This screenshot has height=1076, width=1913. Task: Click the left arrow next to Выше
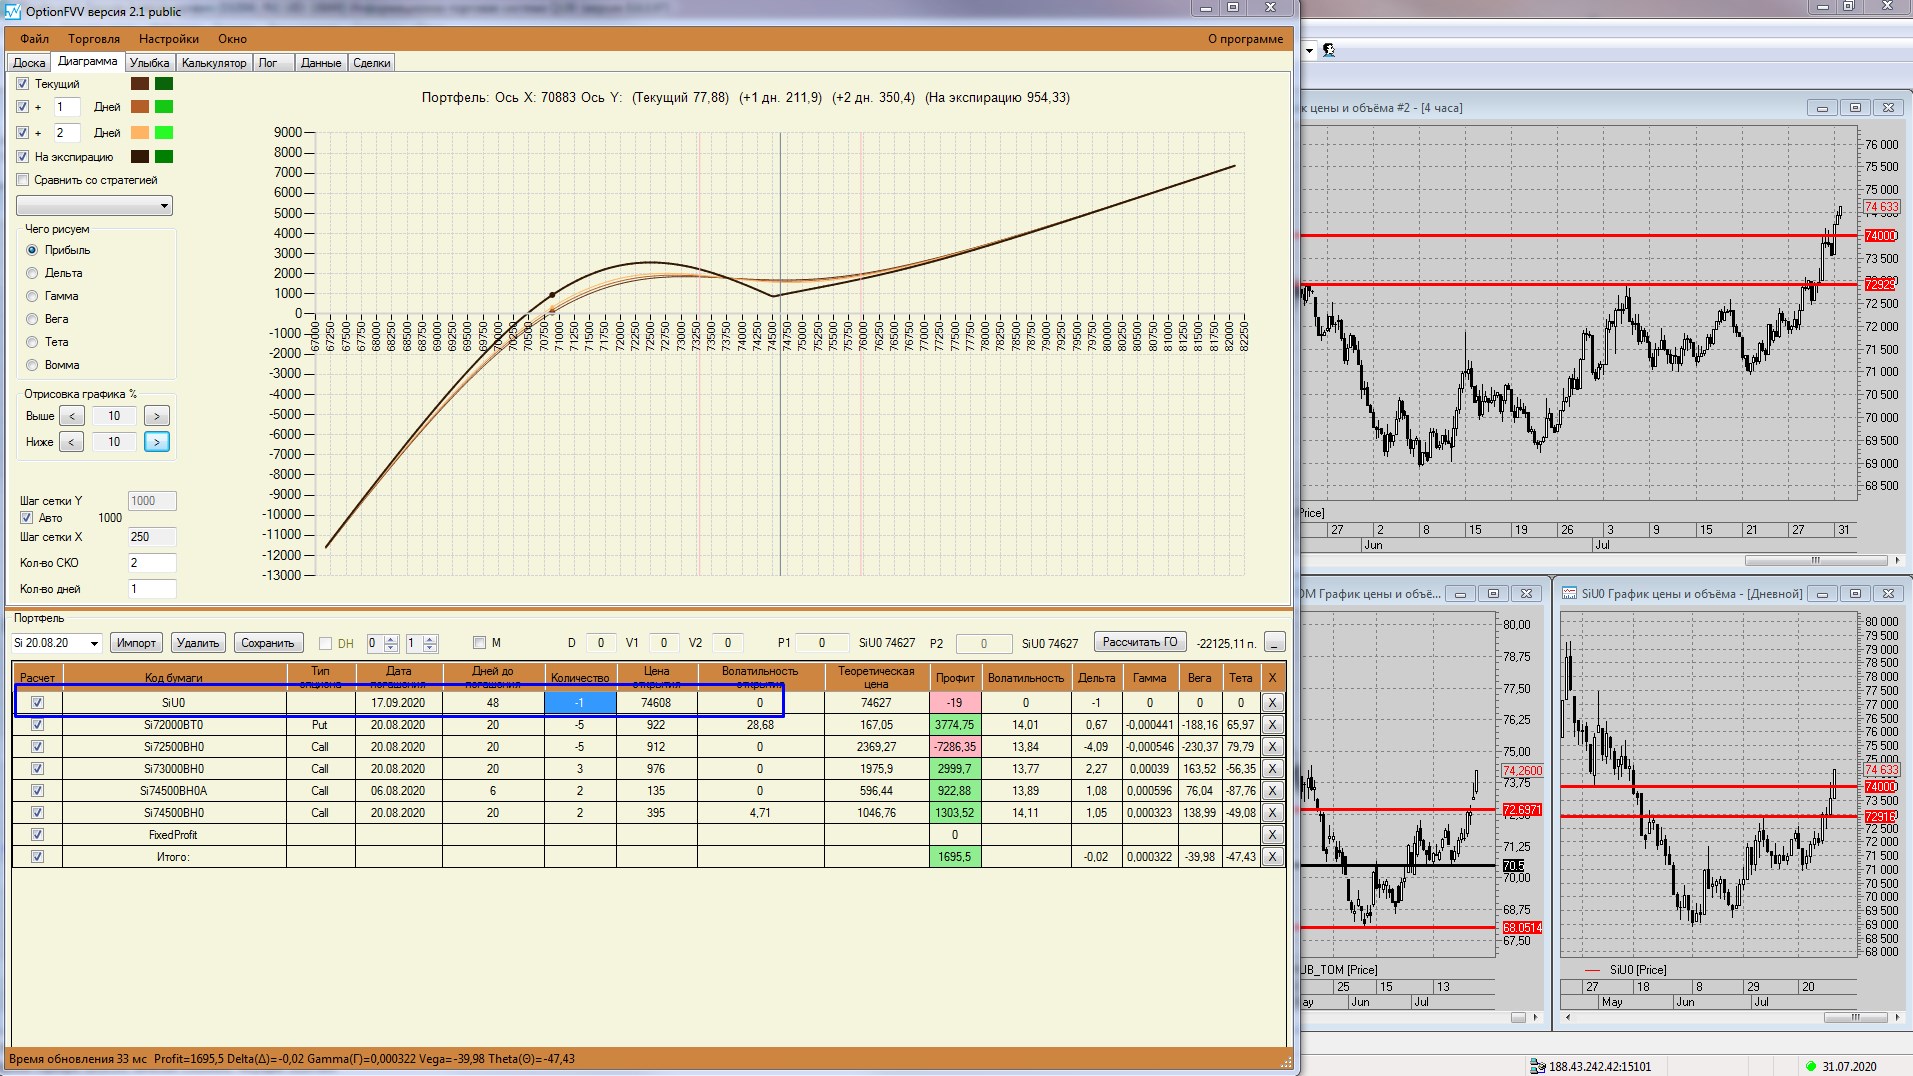pos(72,416)
